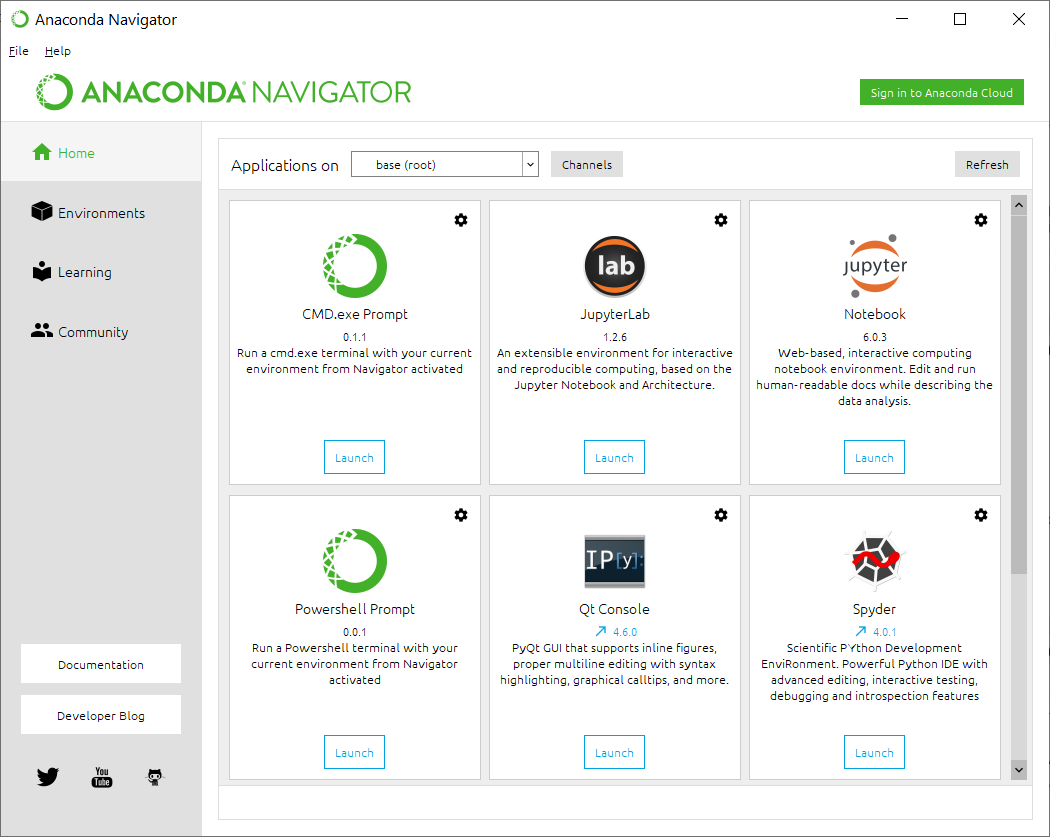Image resolution: width=1050 pixels, height=837 pixels.
Task: Launch CMD.exe Prompt
Action: 354,457
